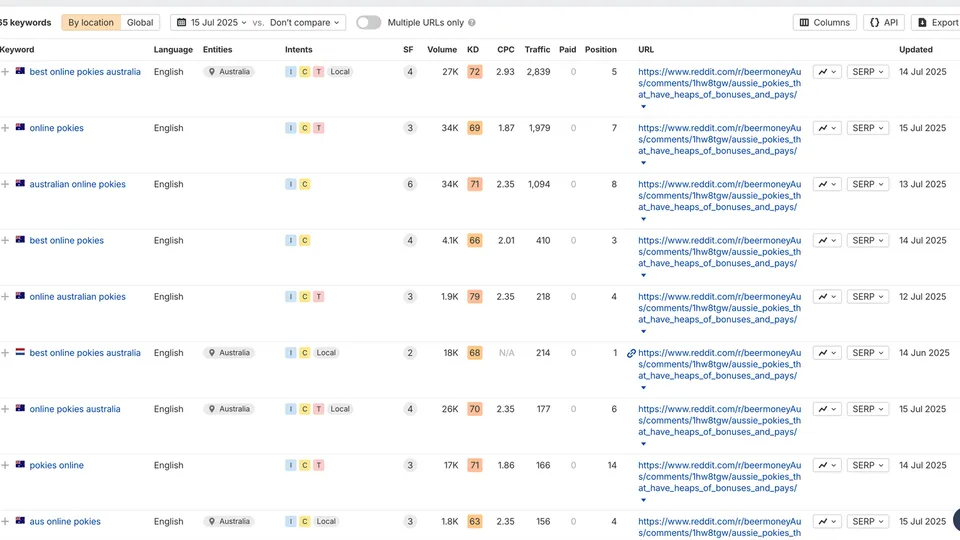This screenshot has width=960, height=540.
Task: Click KD score 79 badge
Action: click(x=474, y=297)
